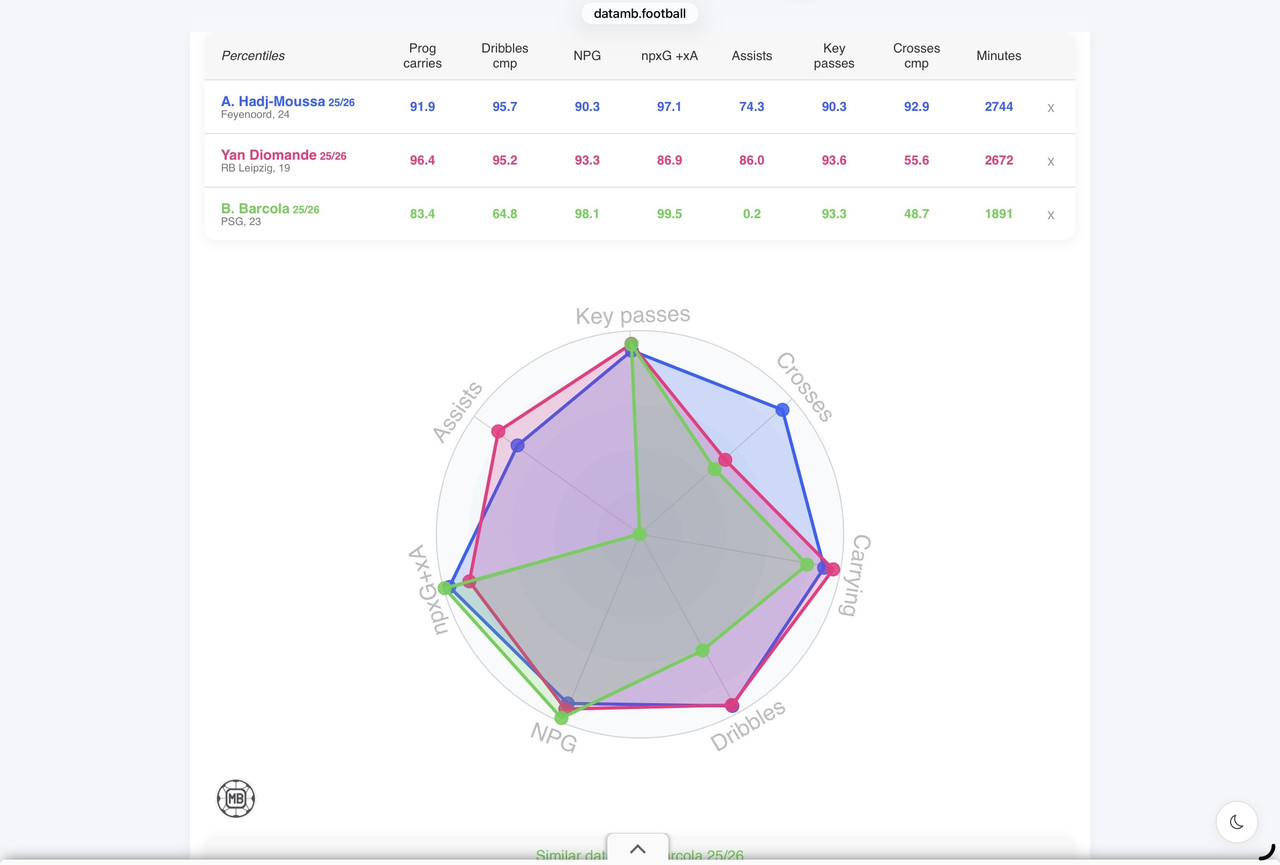Viewport: 1280px width, 865px height.
Task: Open Yan Diomande 25/26 player name
Action: [x=284, y=155]
